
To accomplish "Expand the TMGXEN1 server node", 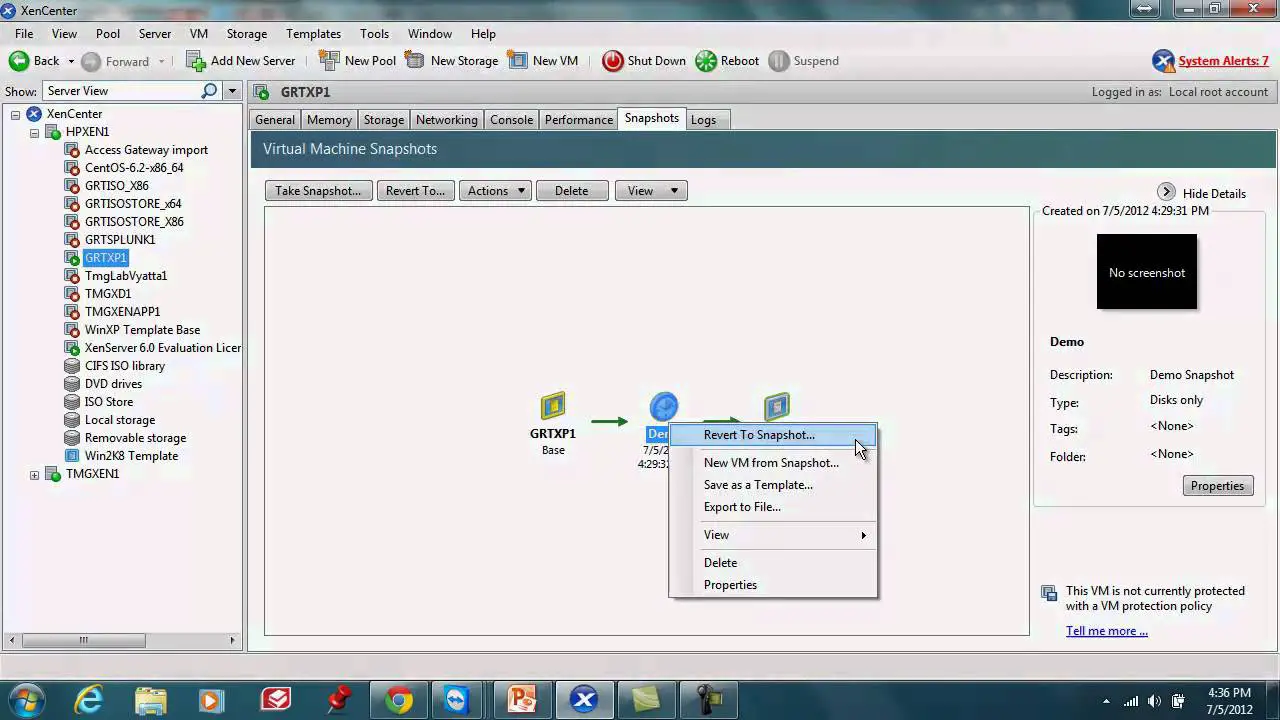I will [x=34, y=474].
